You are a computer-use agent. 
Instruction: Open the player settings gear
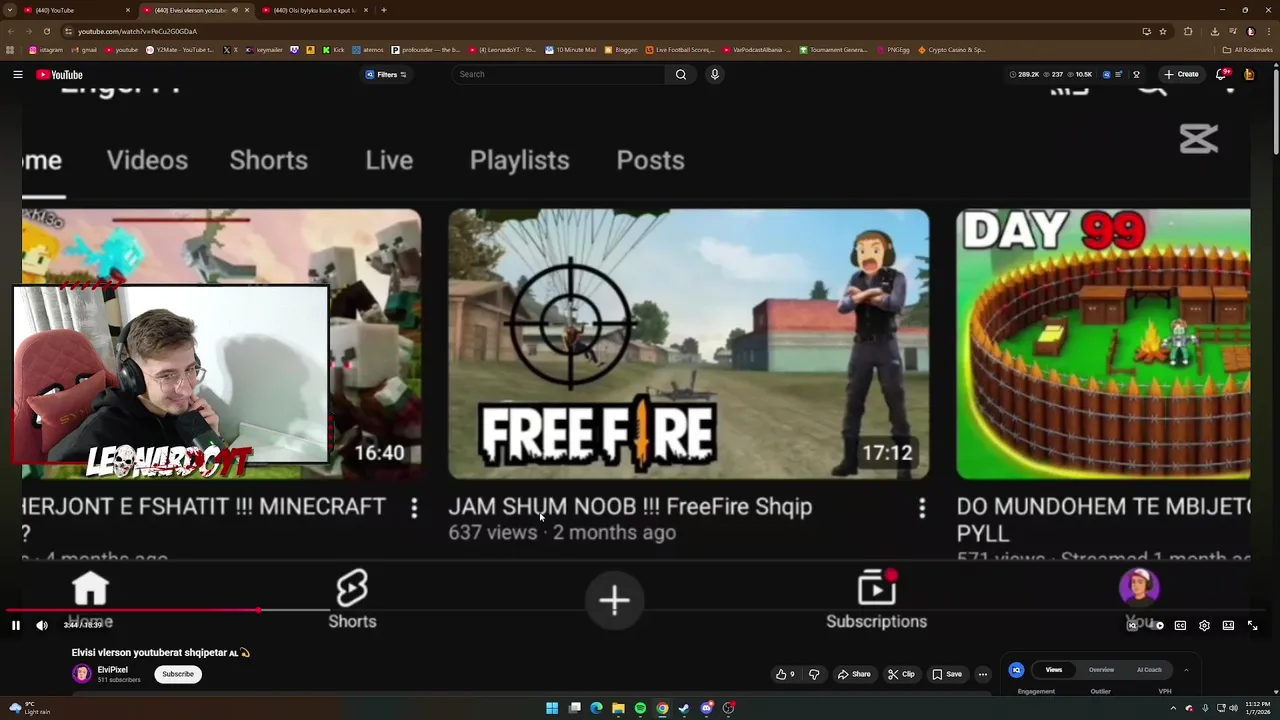pos(1204,625)
